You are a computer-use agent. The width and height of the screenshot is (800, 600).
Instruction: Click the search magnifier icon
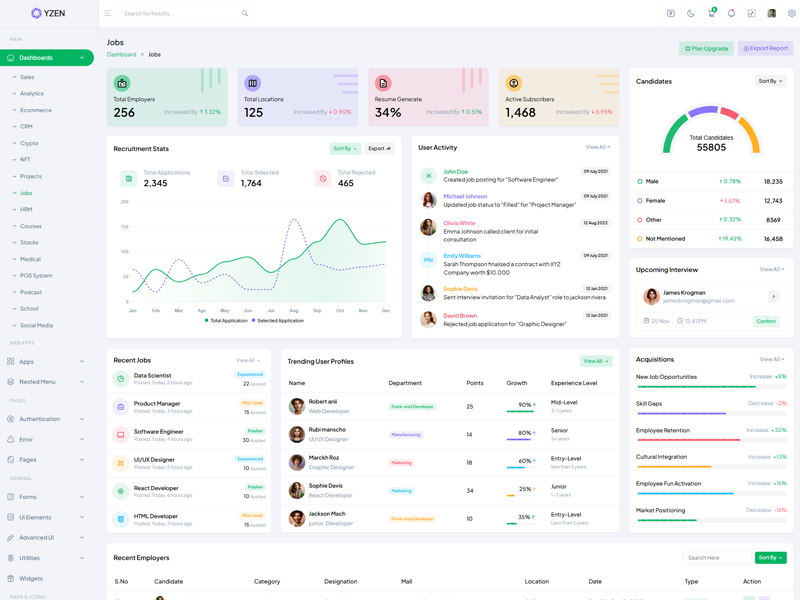(x=244, y=13)
